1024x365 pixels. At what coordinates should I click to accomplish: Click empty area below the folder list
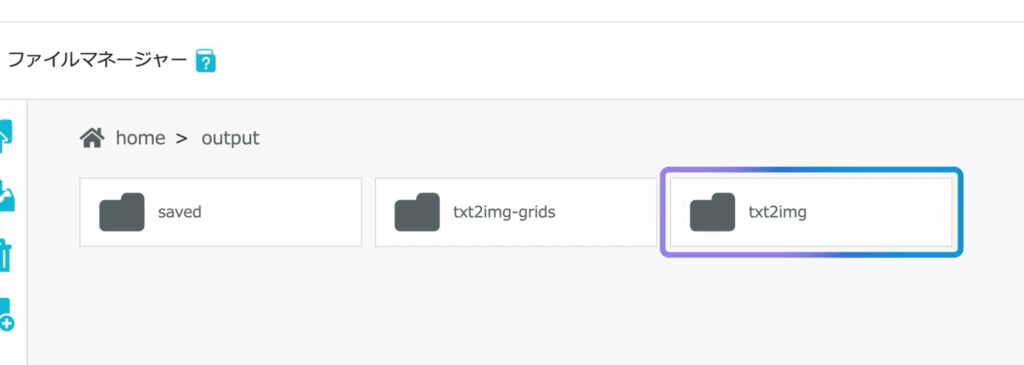516,307
